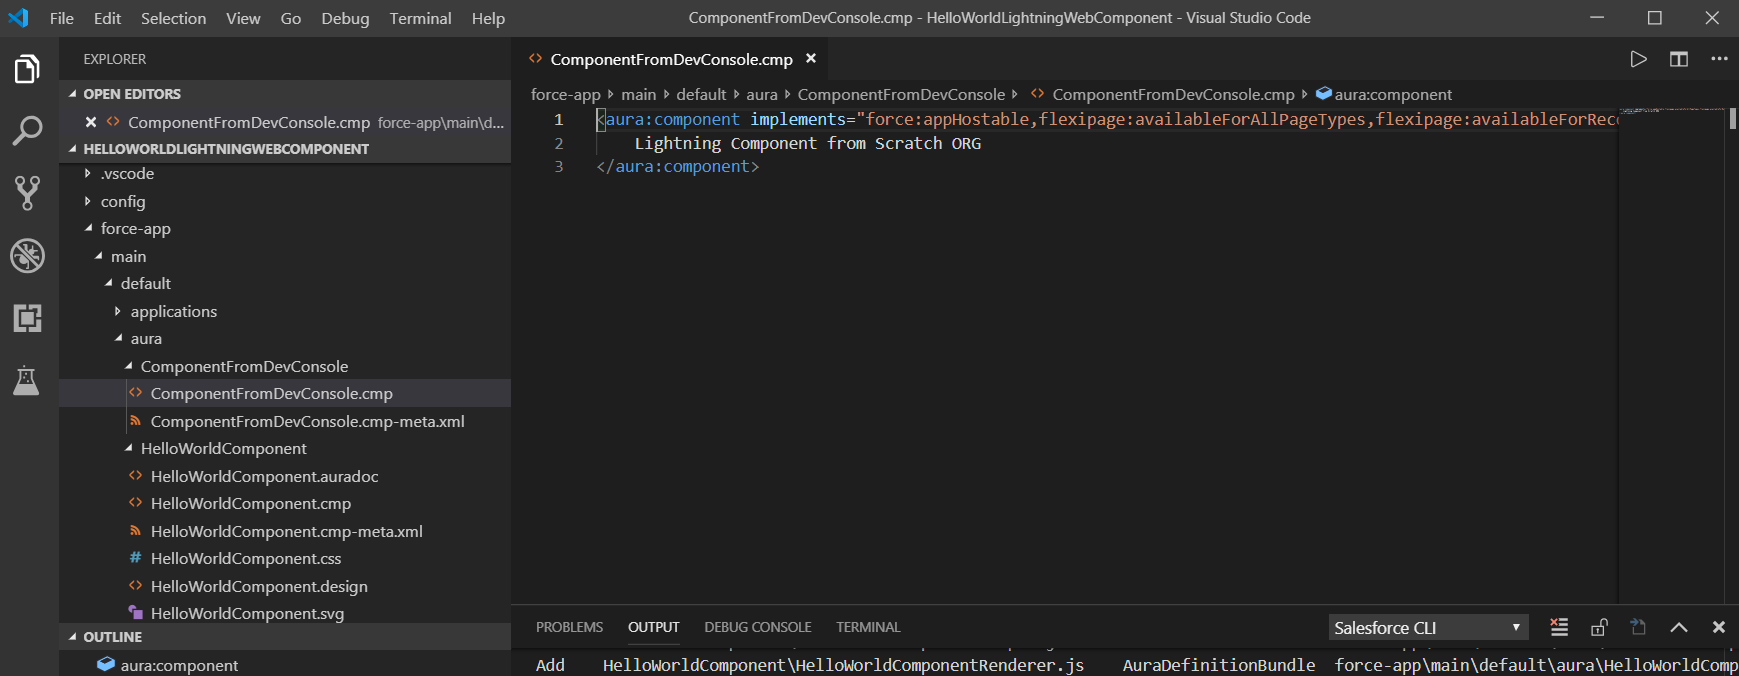
Task: Open HelloWorldComponent.cmp file
Action: pyautogui.click(x=285, y=504)
